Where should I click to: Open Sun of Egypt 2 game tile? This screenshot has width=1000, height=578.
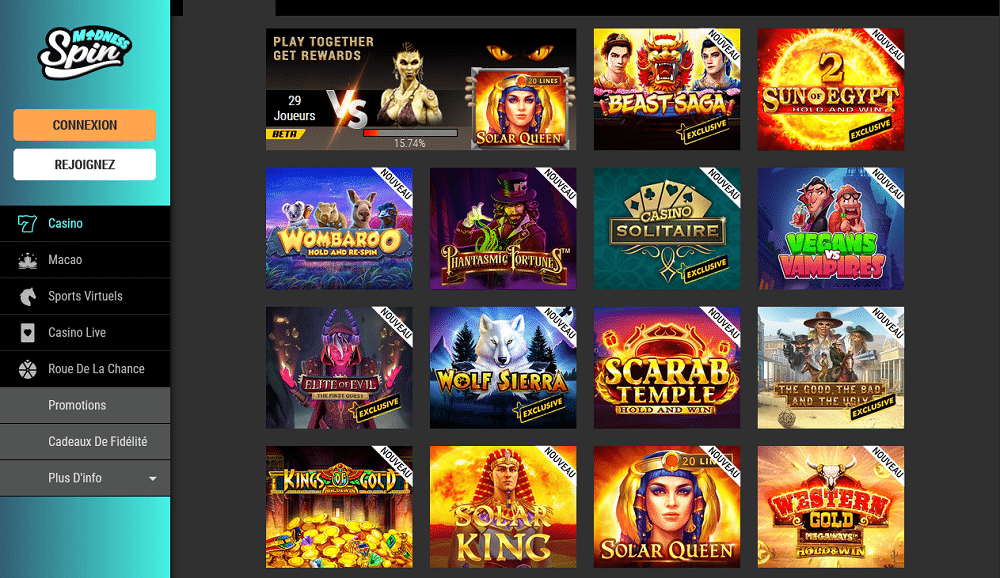coord(831,89)
